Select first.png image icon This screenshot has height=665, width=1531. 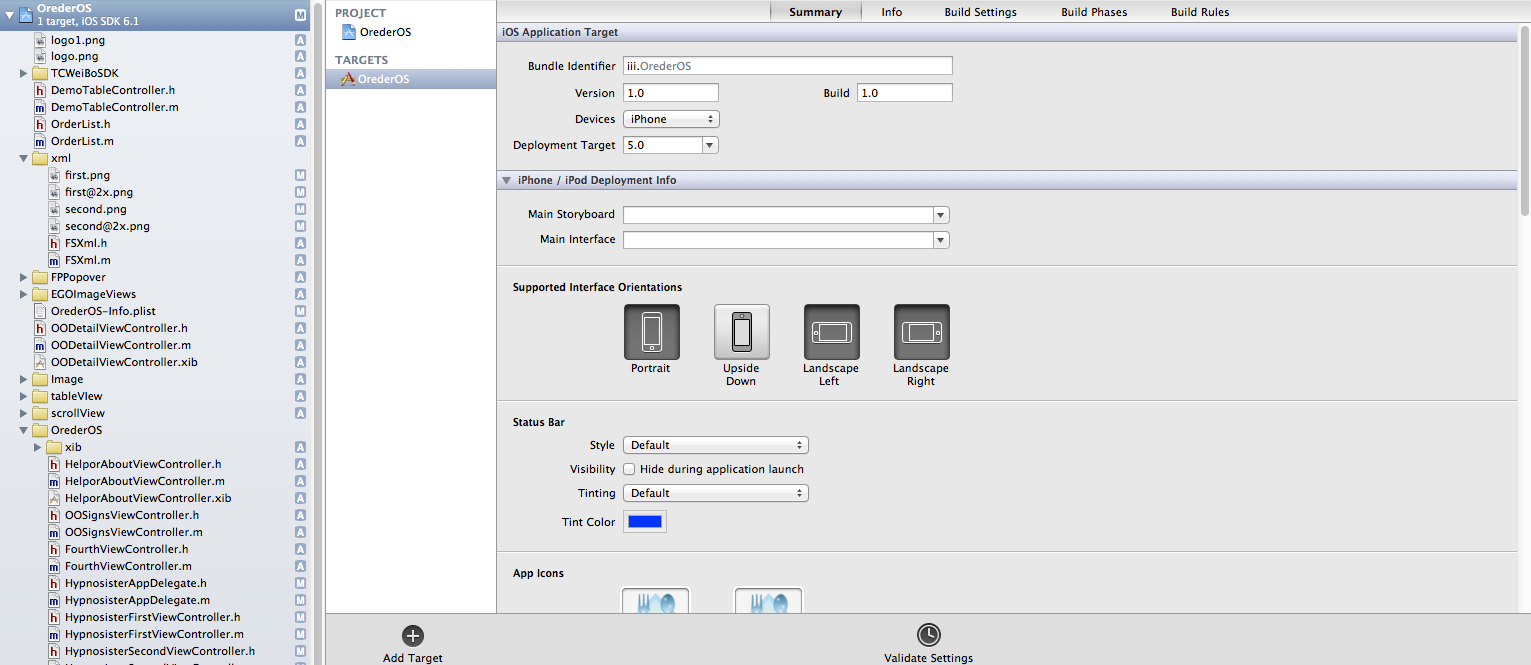click(54, 175)
